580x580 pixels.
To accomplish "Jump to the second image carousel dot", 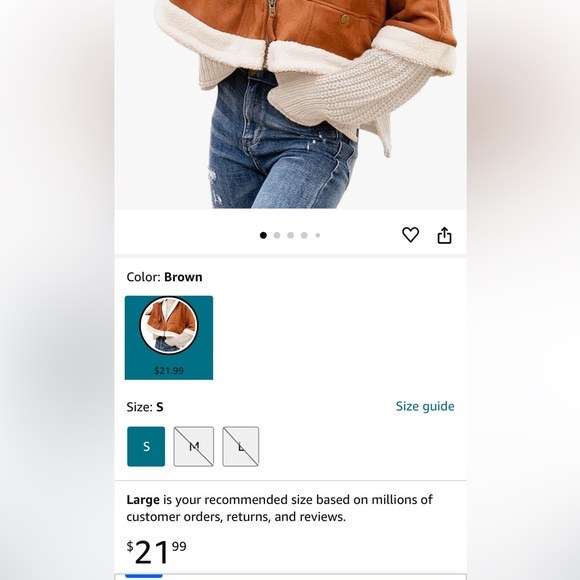I will [x=277, y=235].
